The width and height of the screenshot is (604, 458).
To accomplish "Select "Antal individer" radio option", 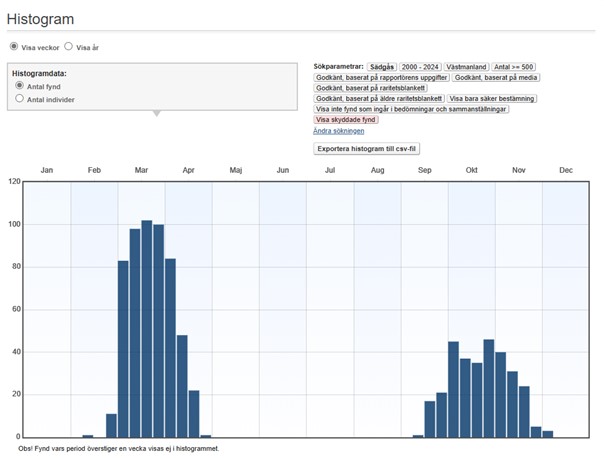I will tap(20, 100).
